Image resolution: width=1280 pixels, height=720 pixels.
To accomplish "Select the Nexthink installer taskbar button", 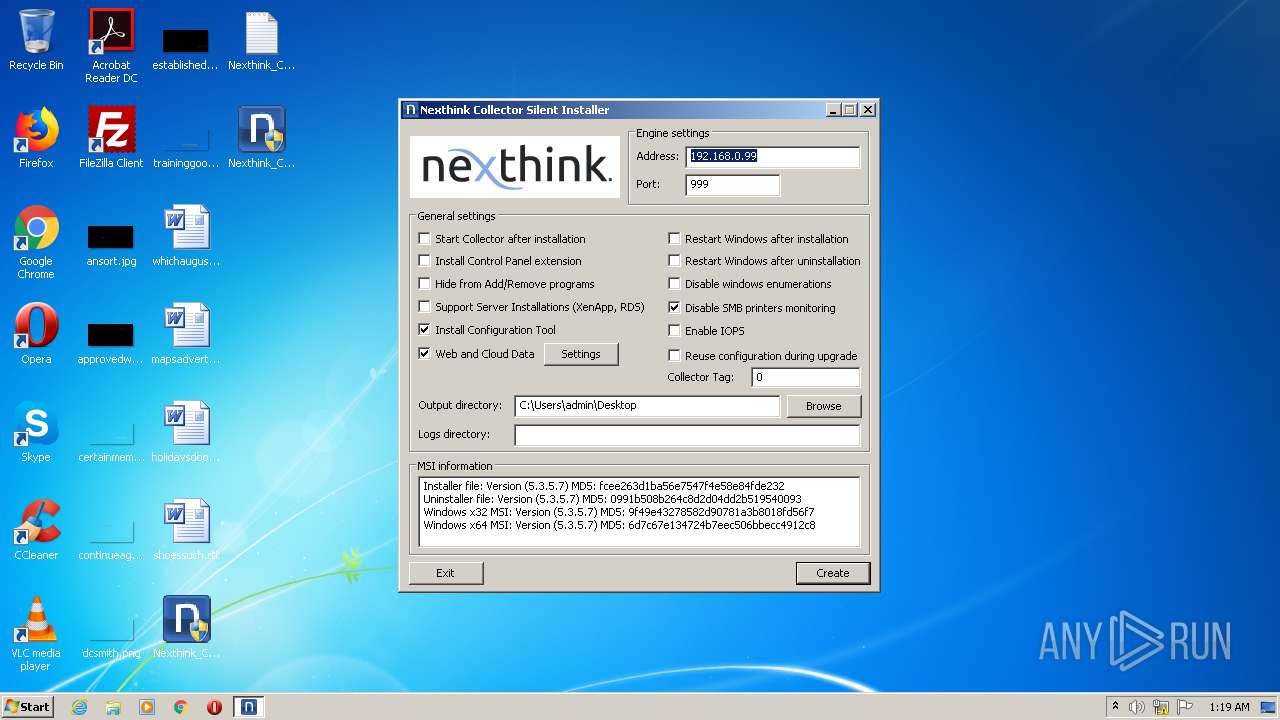I will tap(249, 707).
